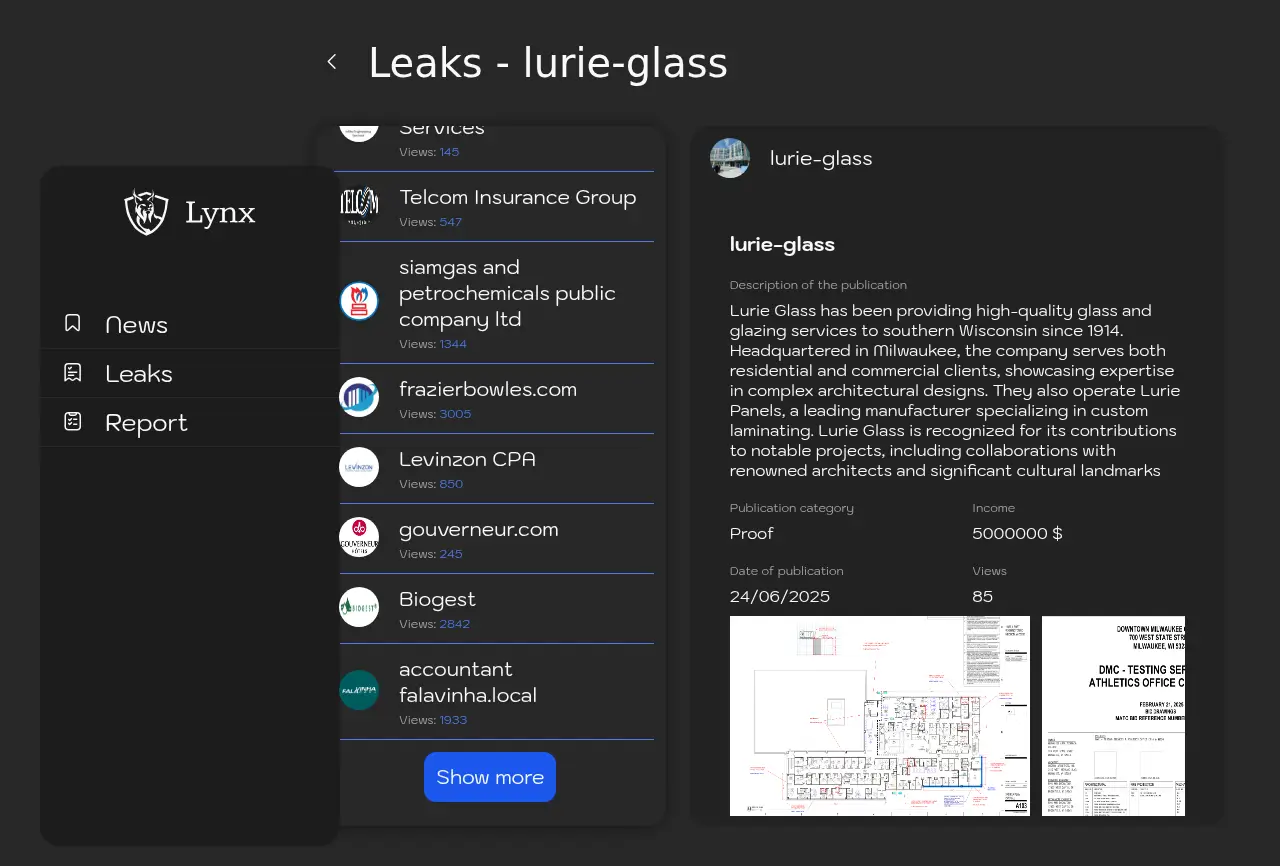Click the 3005 views count under frazierbowles.com
1280x866 pixels.
455,414
